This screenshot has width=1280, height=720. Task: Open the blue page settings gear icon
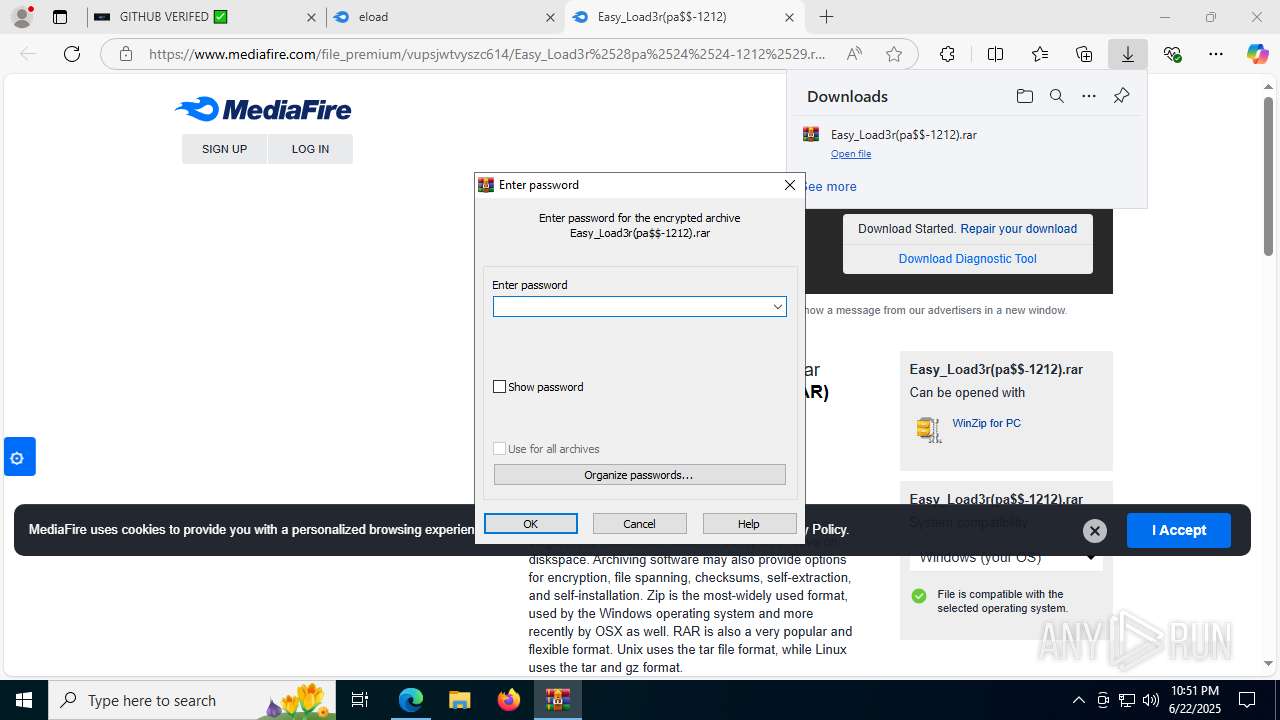pyautogui.click(x=19, y=458)
